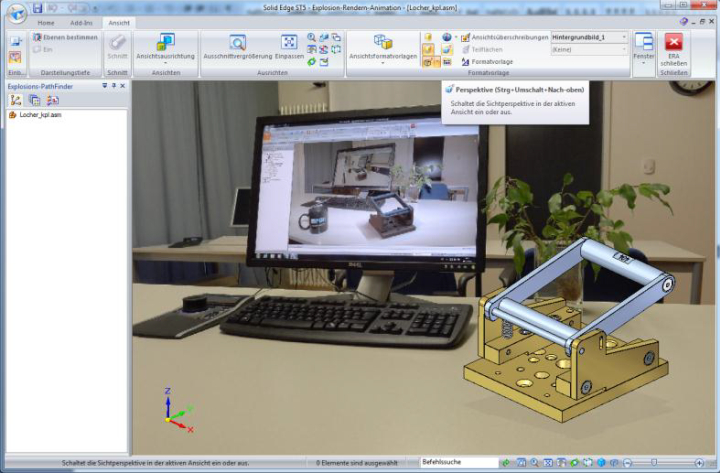Select the Ansicht ribbon tab
720x473 pixels.
tap(119, 23)
